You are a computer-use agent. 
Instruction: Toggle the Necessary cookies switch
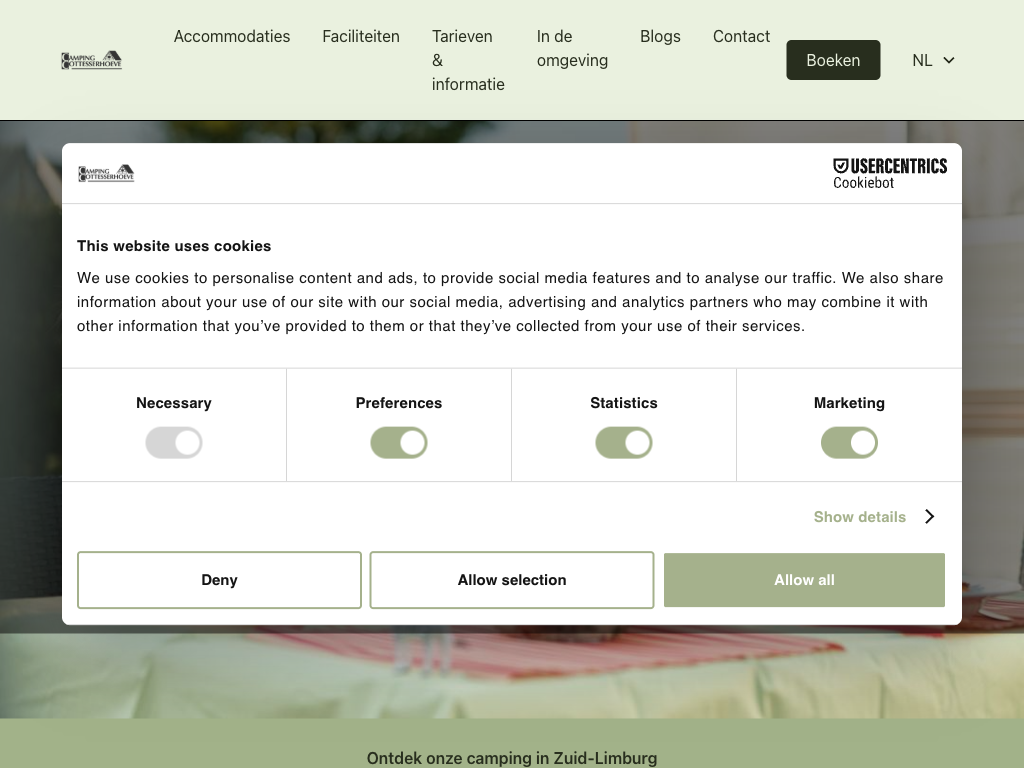(x=174, y=443)
